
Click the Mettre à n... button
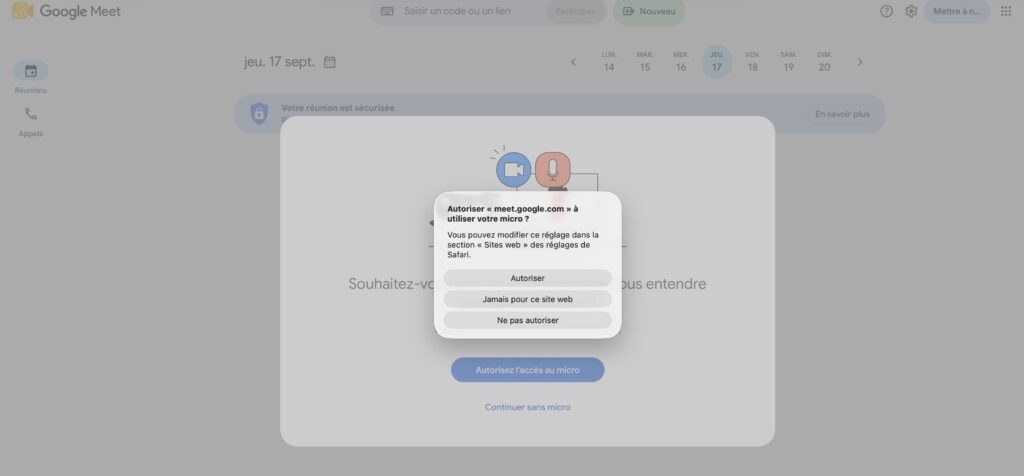(957, 11)
